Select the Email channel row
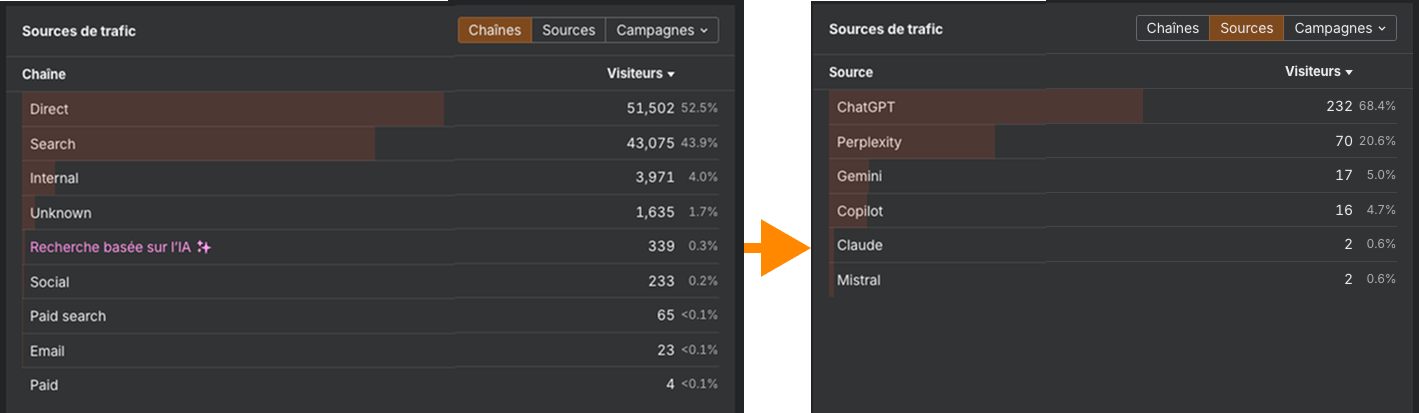 tap(370, 351)
